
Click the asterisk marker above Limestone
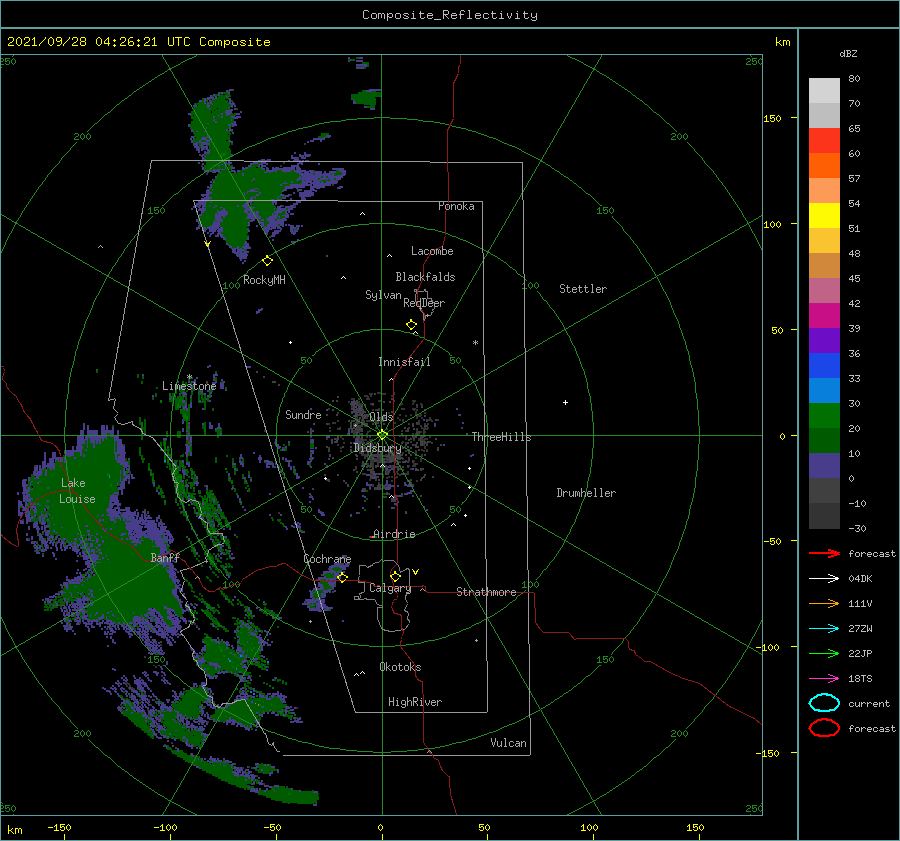(x=189, y=377)
